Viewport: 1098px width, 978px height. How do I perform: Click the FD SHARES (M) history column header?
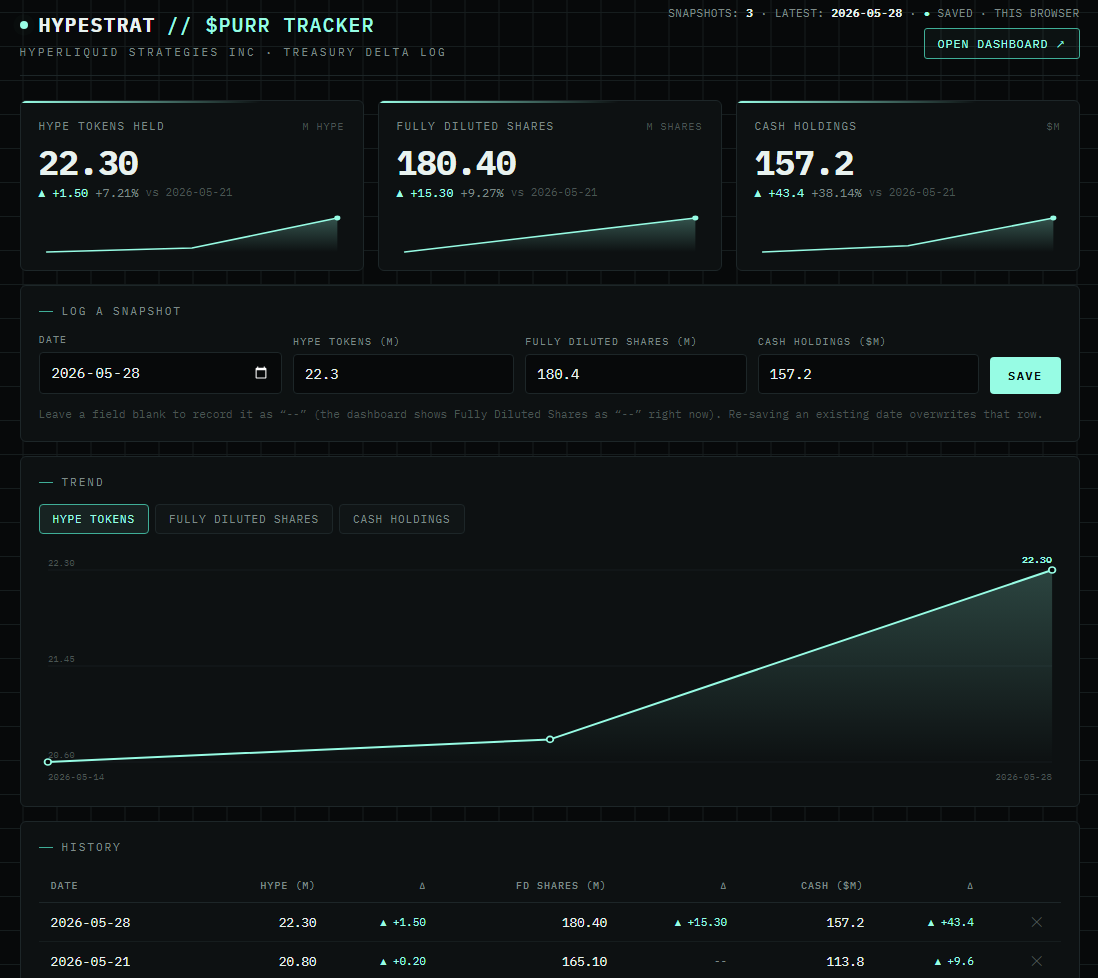click(x=560, y=886)
